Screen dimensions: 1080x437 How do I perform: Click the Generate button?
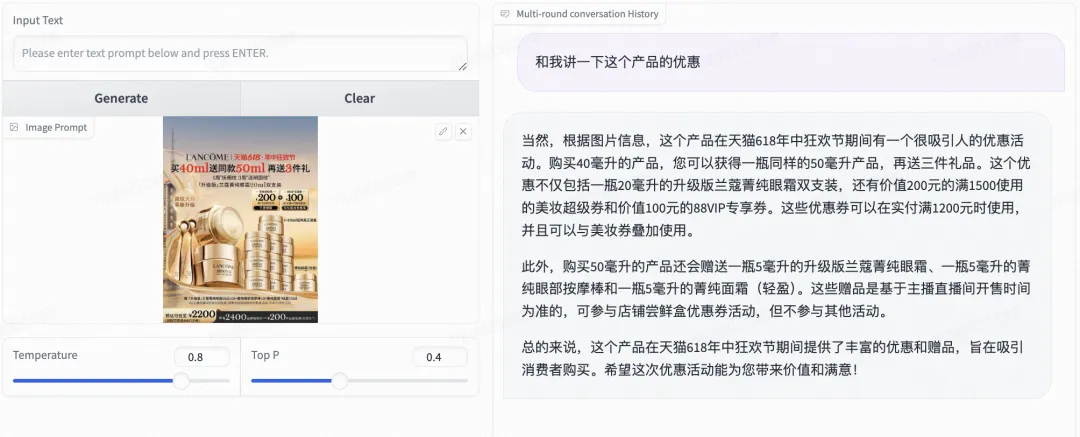121,98
